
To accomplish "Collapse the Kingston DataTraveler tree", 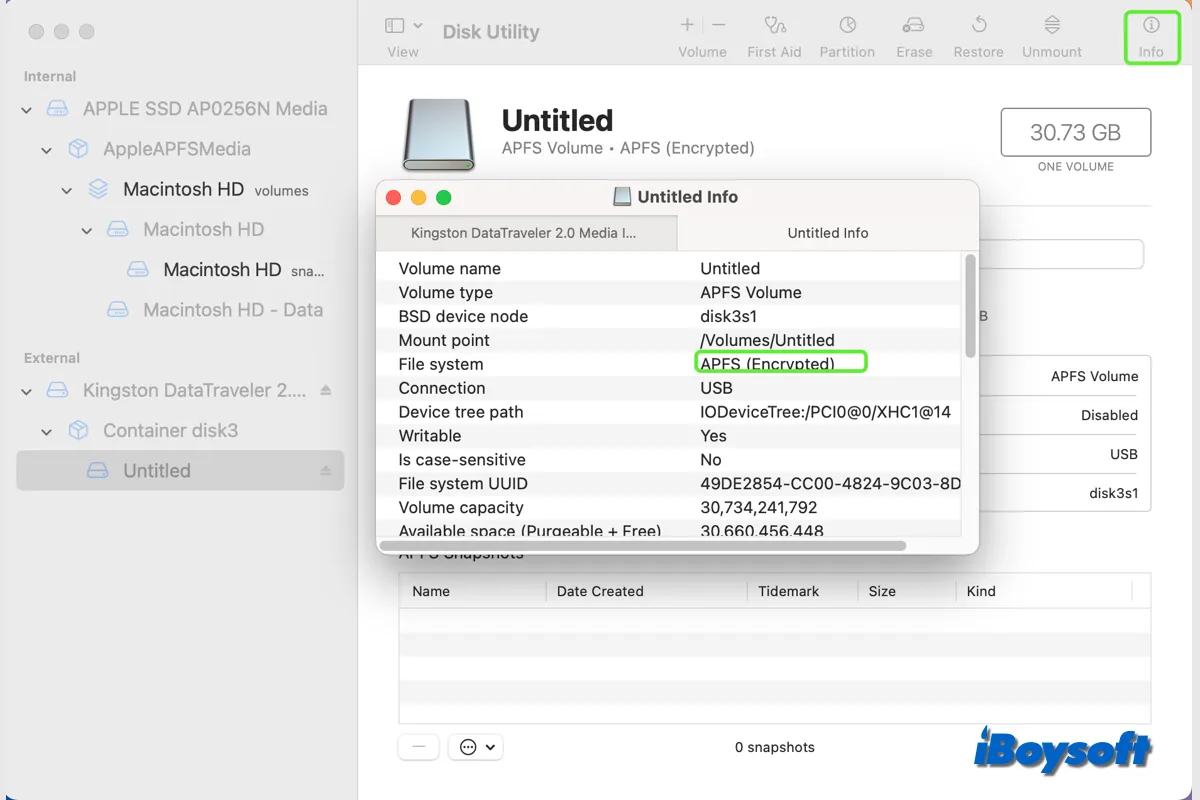I will click(x=27, y=391).
